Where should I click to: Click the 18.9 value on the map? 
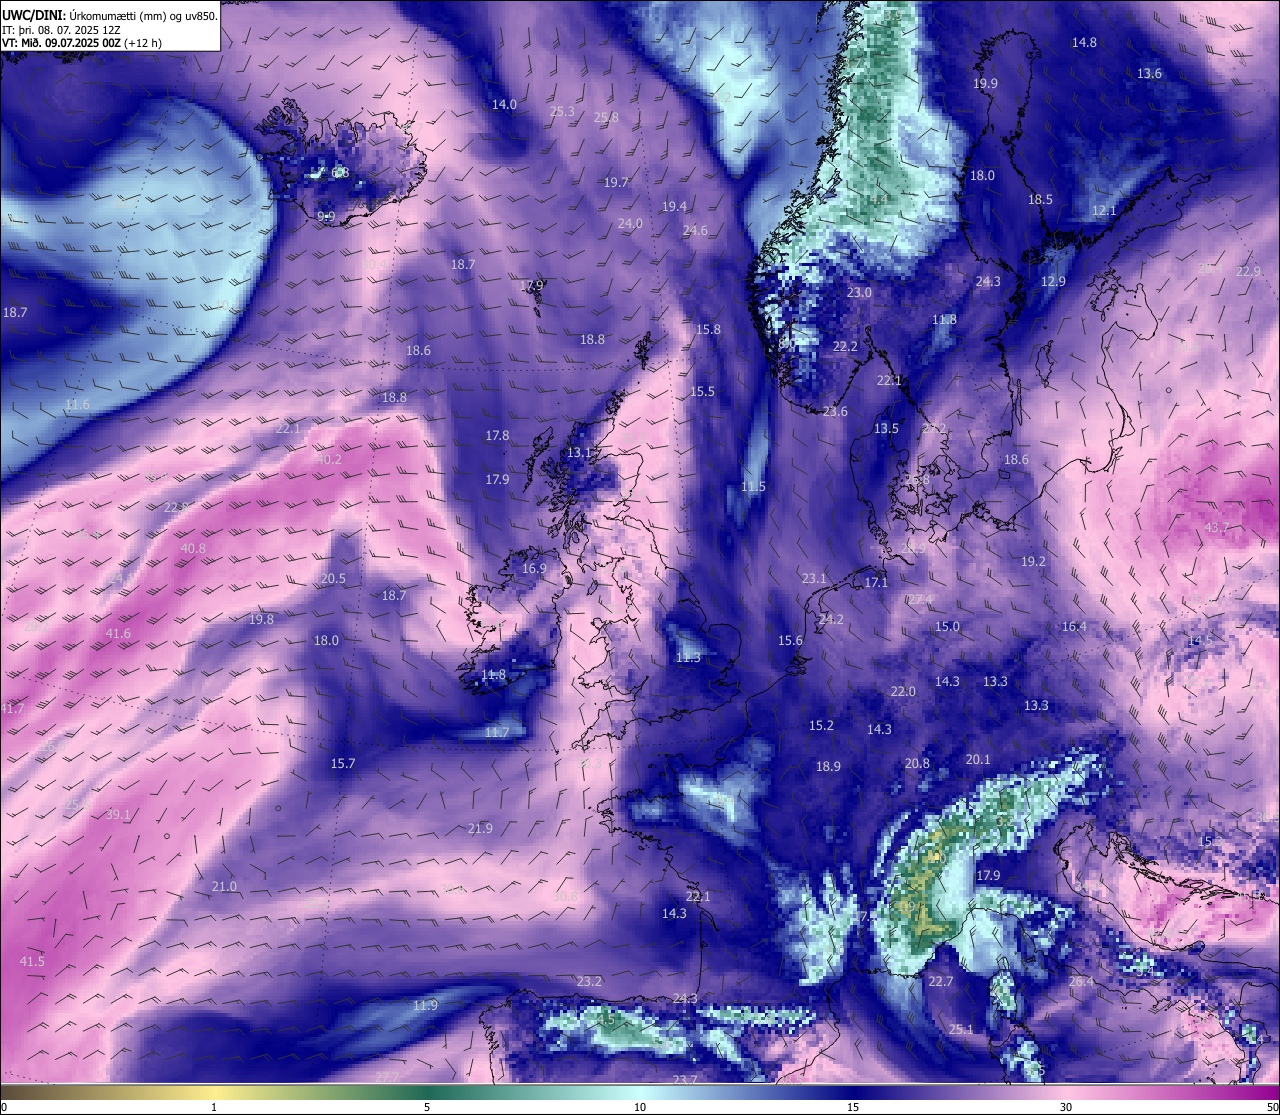[828, 767]
